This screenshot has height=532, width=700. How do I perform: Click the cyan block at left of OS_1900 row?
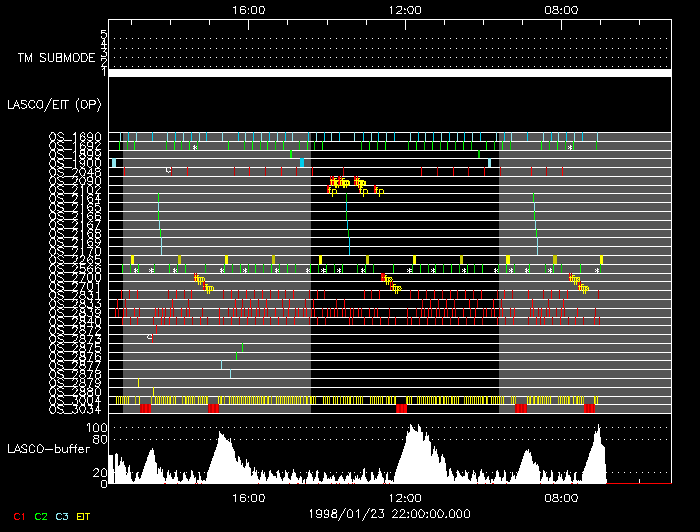(x=115, y=162)
